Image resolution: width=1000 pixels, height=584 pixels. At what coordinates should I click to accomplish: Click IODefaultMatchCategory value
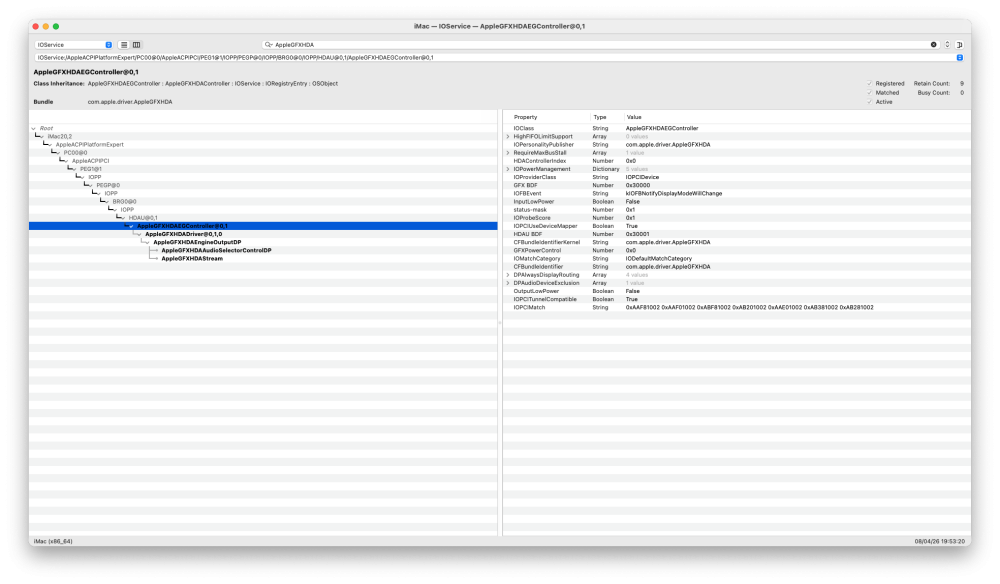pos(659,259)
